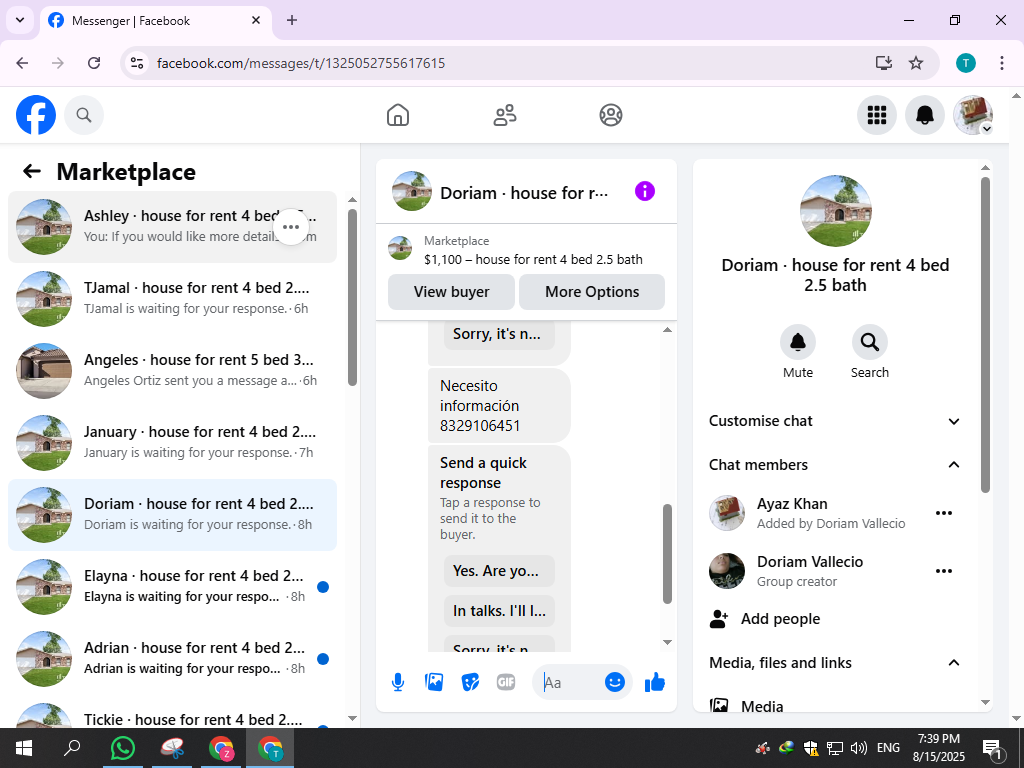
Task: Bookmark this tab with the star icon
Action: (916, 63)
